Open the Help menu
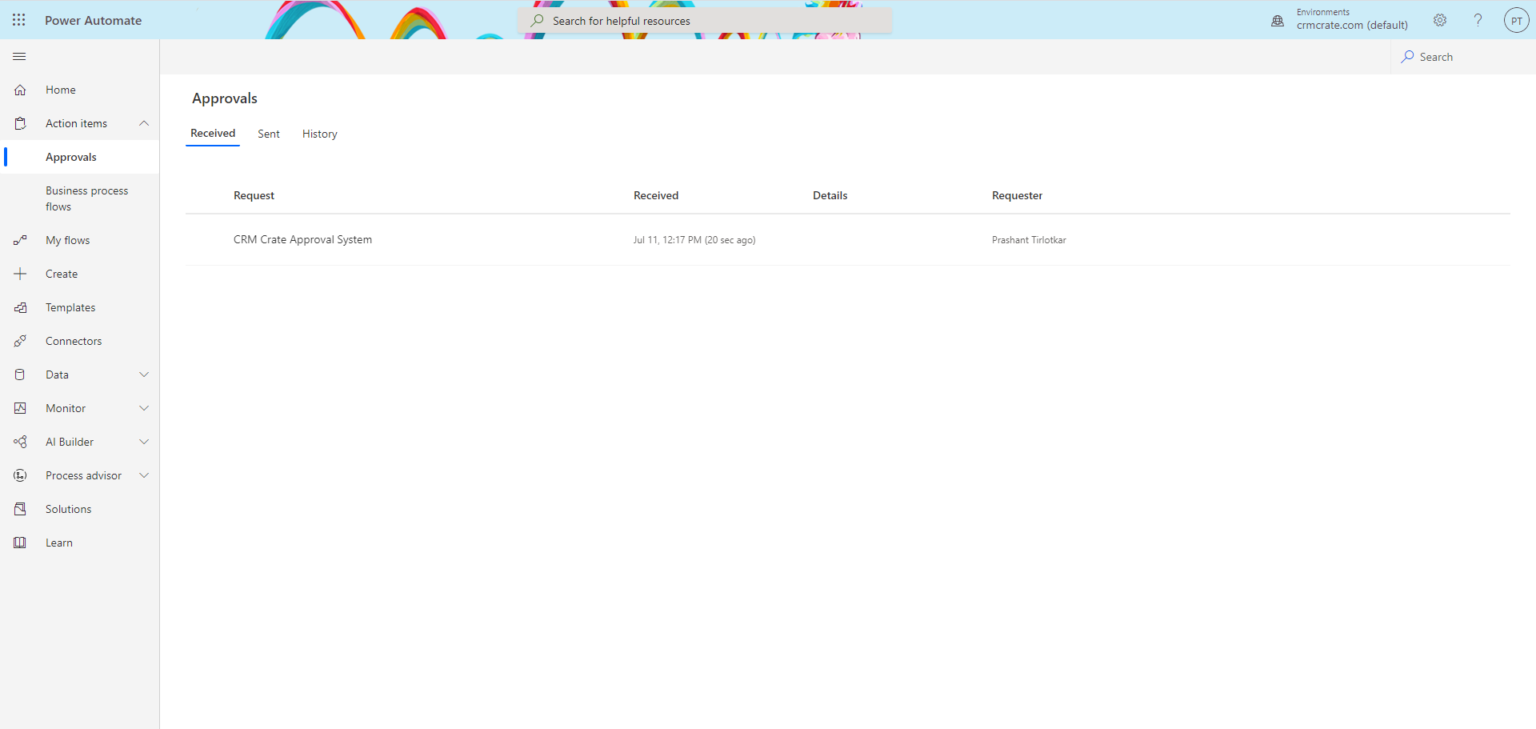1536x729 pixels. pyautogui.click(x=1478, y=20)
